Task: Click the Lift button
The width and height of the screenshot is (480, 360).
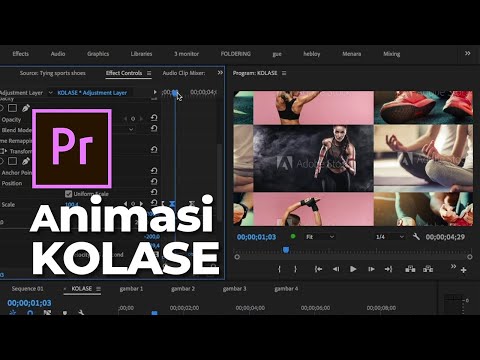Action: pyautogui.click(x=410, y=269)
